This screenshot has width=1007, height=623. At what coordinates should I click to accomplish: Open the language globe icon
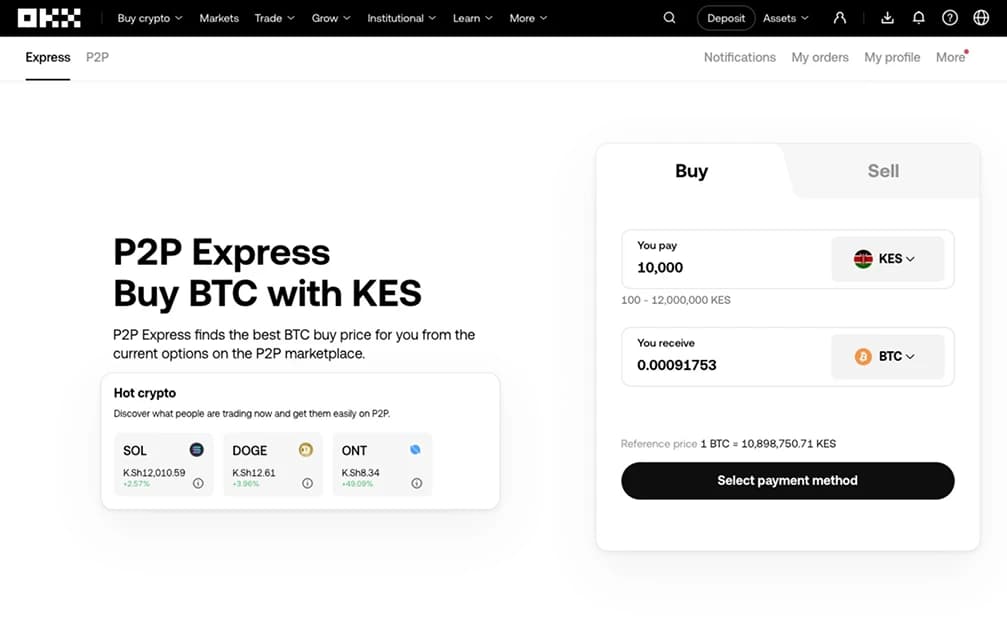tap(981, 18)
